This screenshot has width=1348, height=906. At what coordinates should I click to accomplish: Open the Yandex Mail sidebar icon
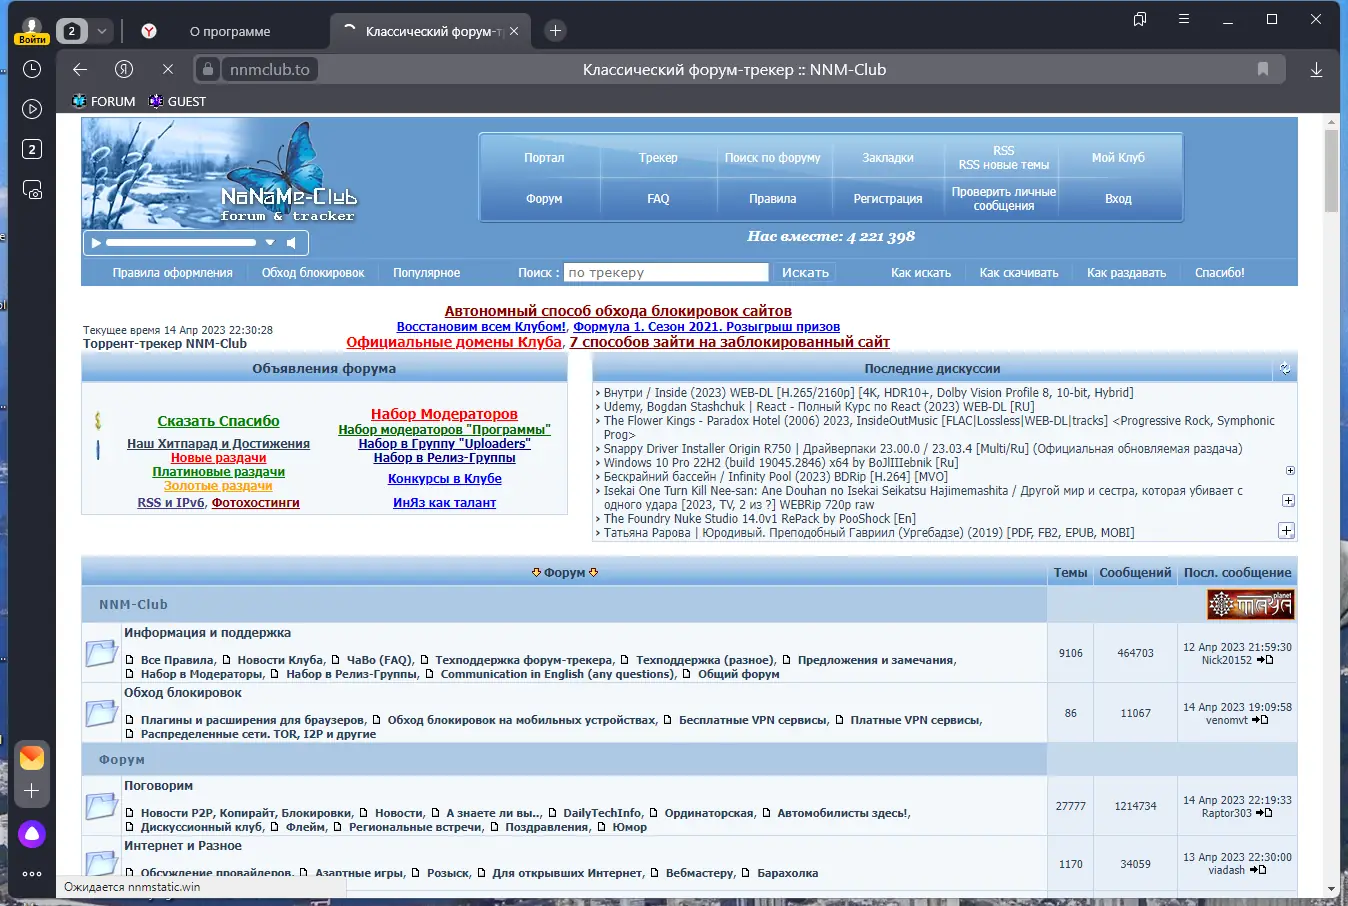pyautogui.click(x=32, y=757)
